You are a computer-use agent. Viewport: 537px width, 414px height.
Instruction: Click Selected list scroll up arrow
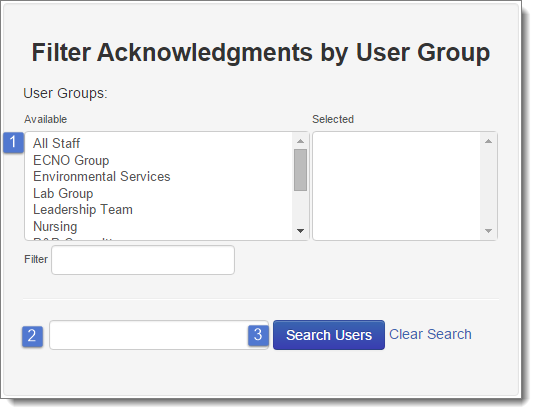tap(488, 141)
